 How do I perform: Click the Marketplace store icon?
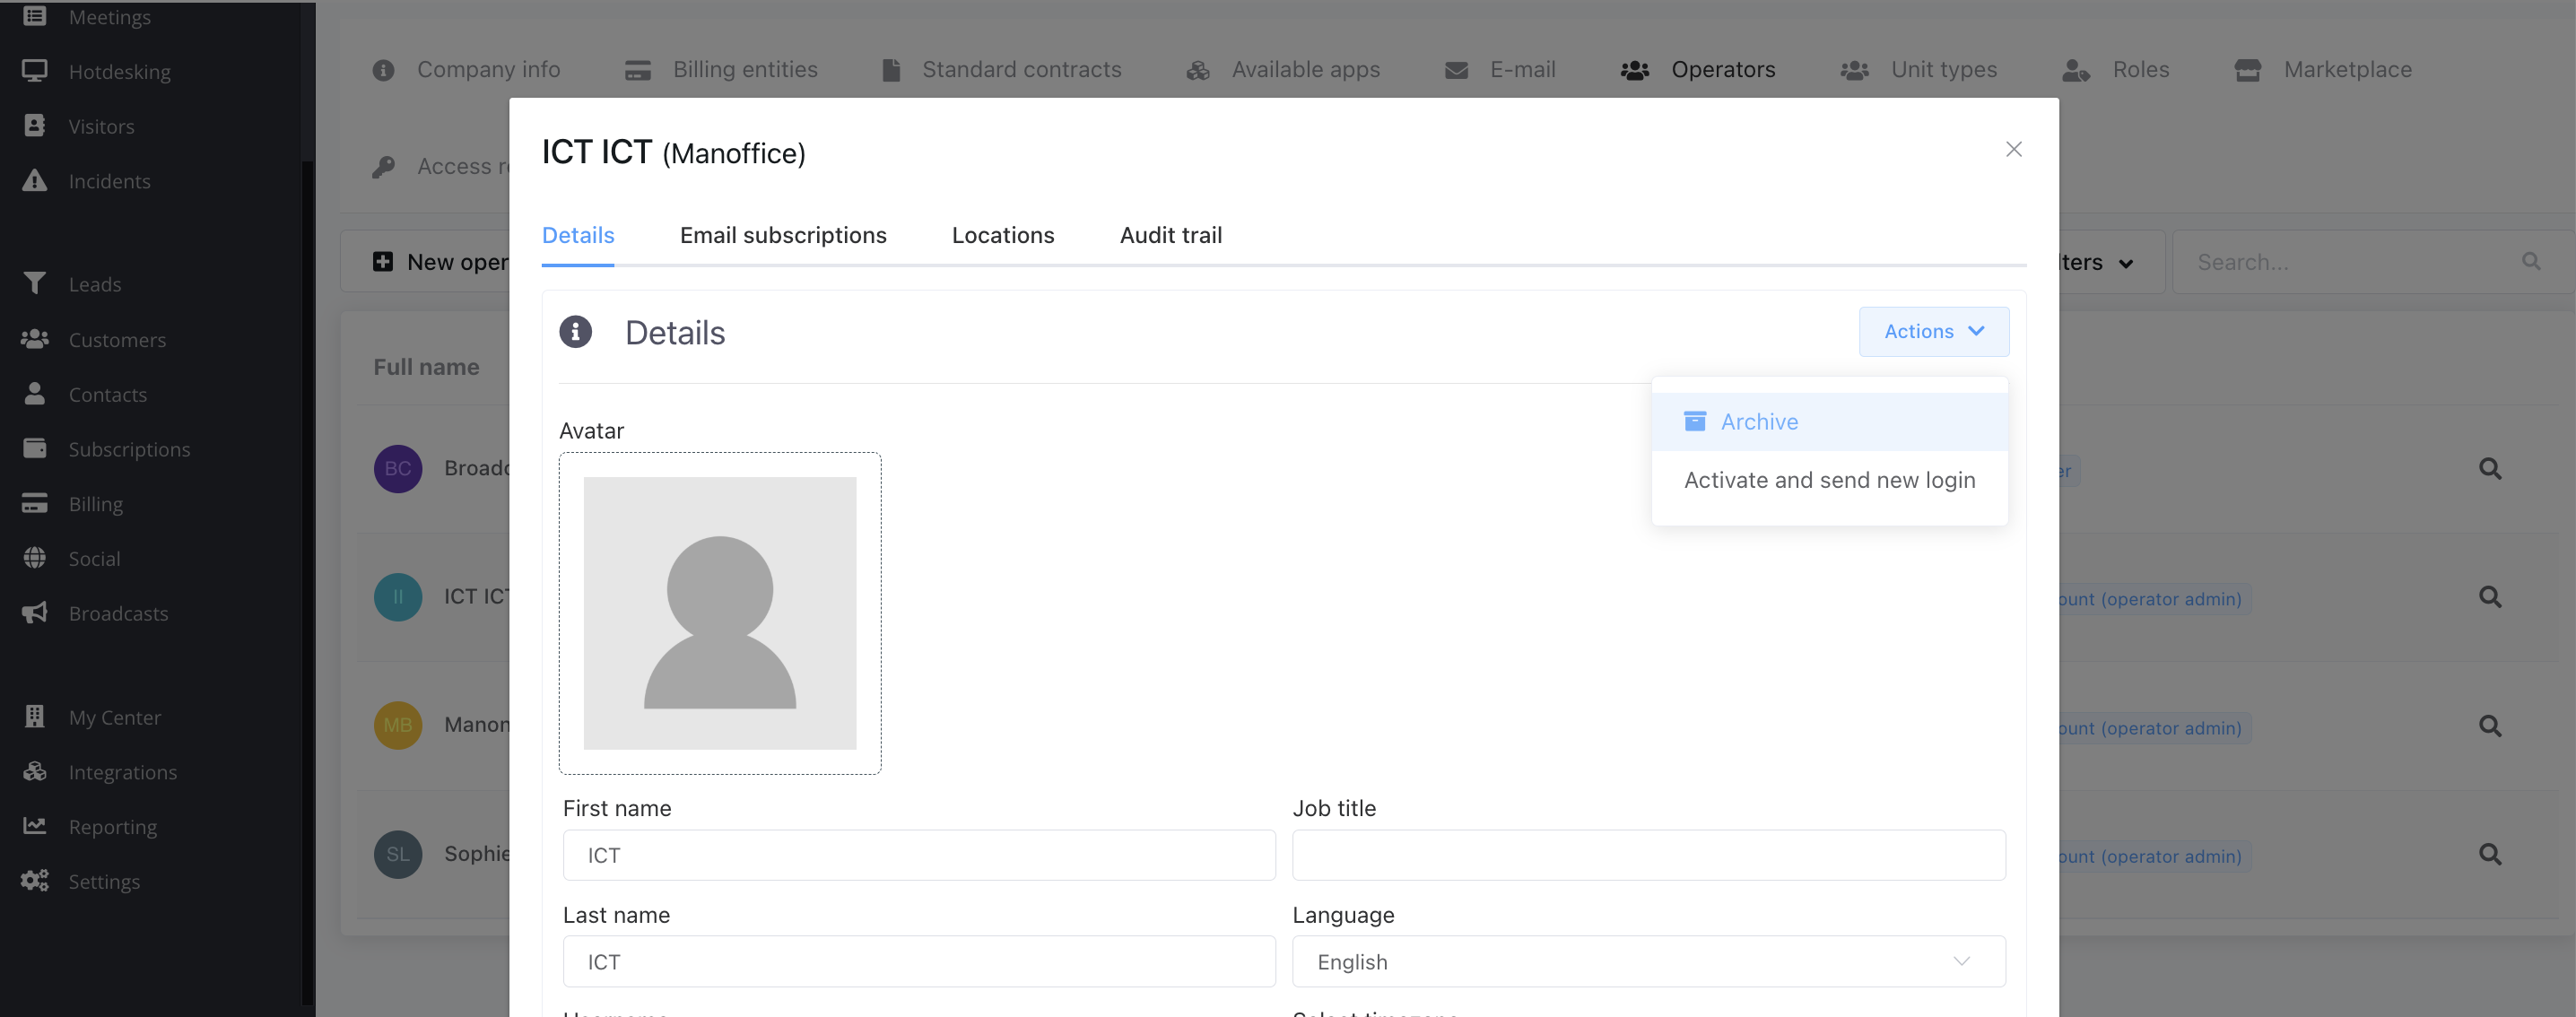tap(2247, 70)
